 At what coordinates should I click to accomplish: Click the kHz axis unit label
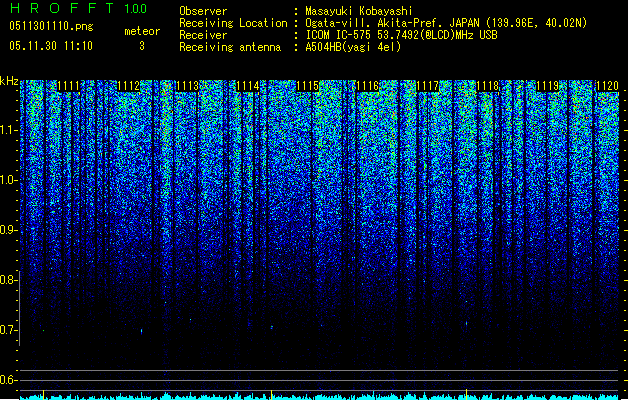[x=9, y=81]
